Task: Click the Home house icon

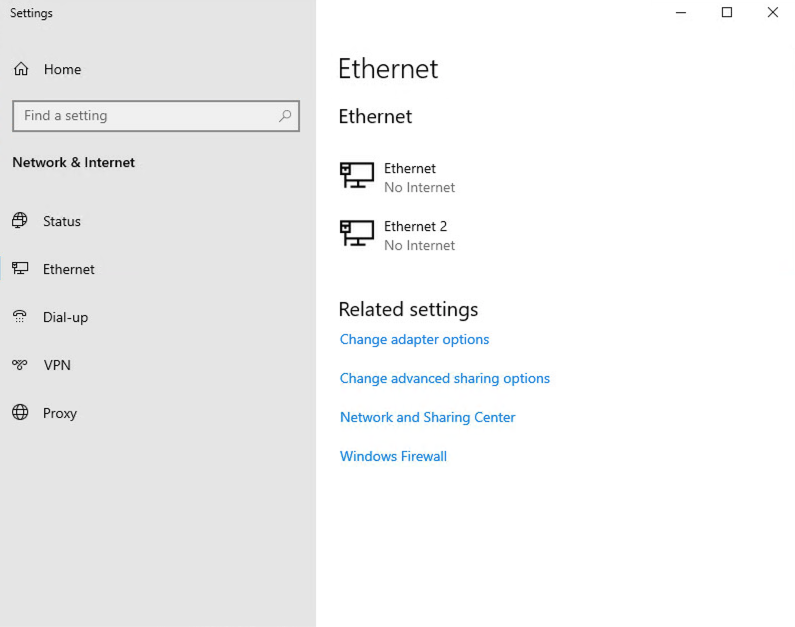Action: [21, 68]
